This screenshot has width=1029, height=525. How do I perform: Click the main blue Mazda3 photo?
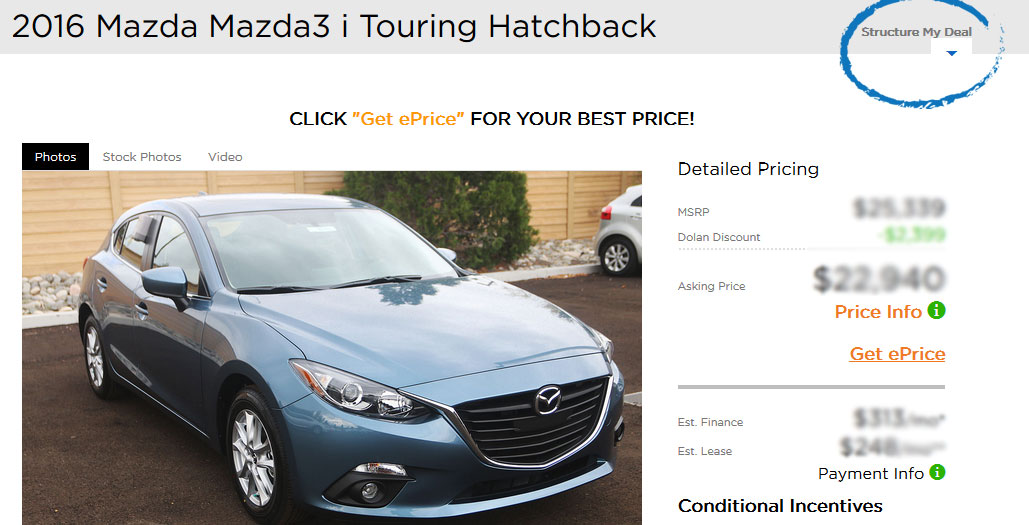[x=331, y=348]
